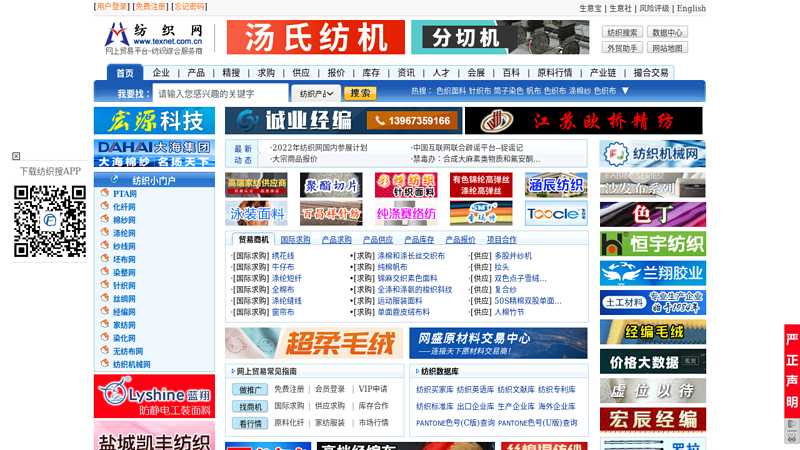Click the icon beside 化纤网
Viewport: 800px width, 450px height.
105,206
